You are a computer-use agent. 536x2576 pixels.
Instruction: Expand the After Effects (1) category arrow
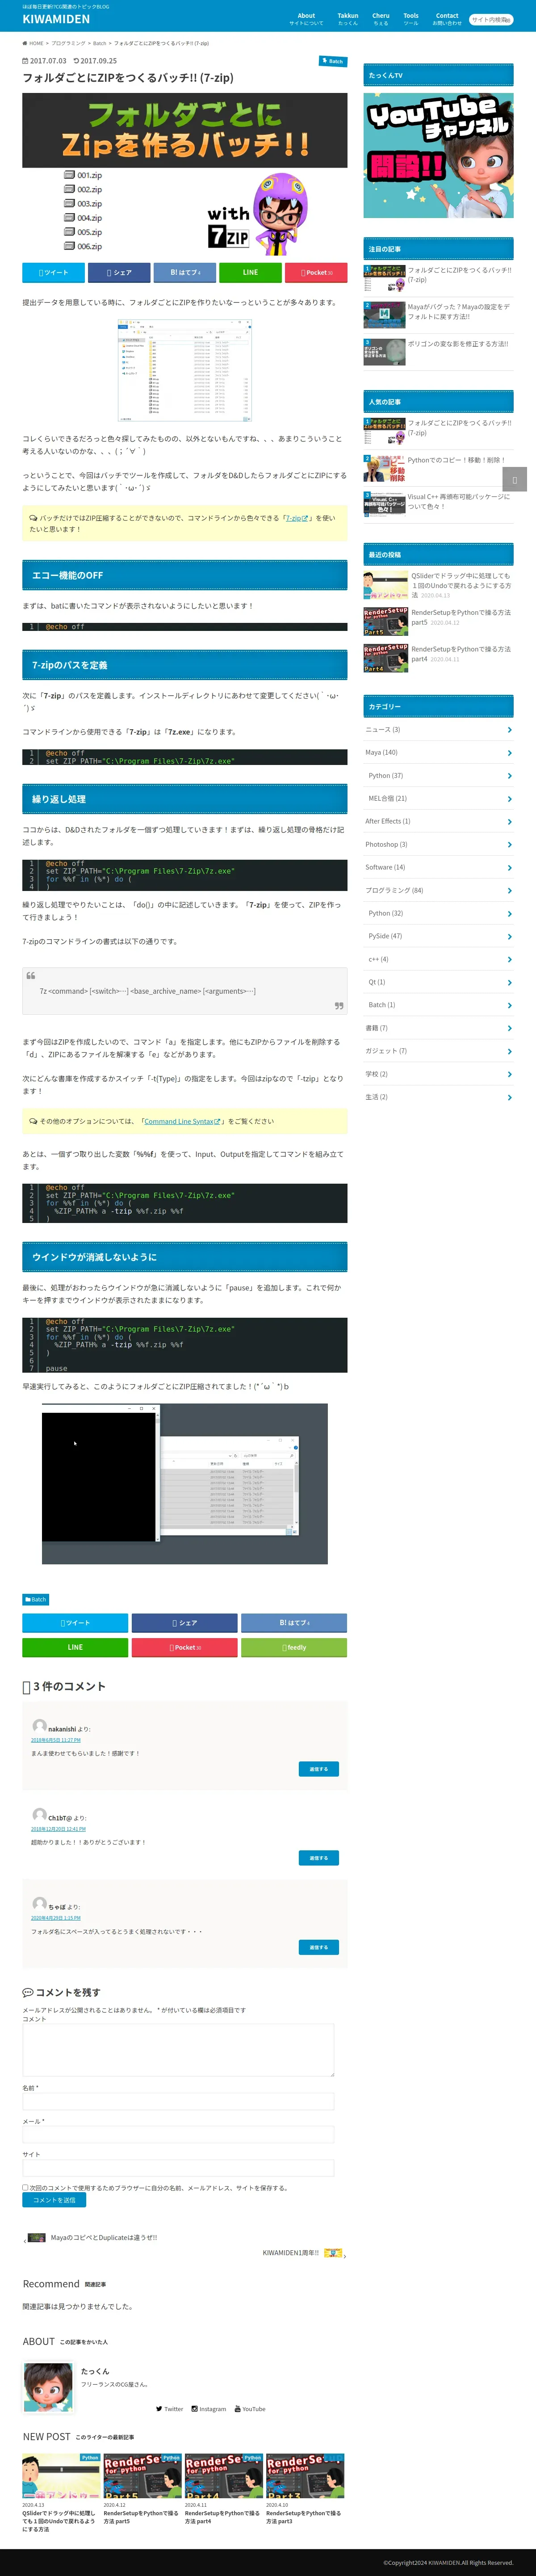[509, 822]
